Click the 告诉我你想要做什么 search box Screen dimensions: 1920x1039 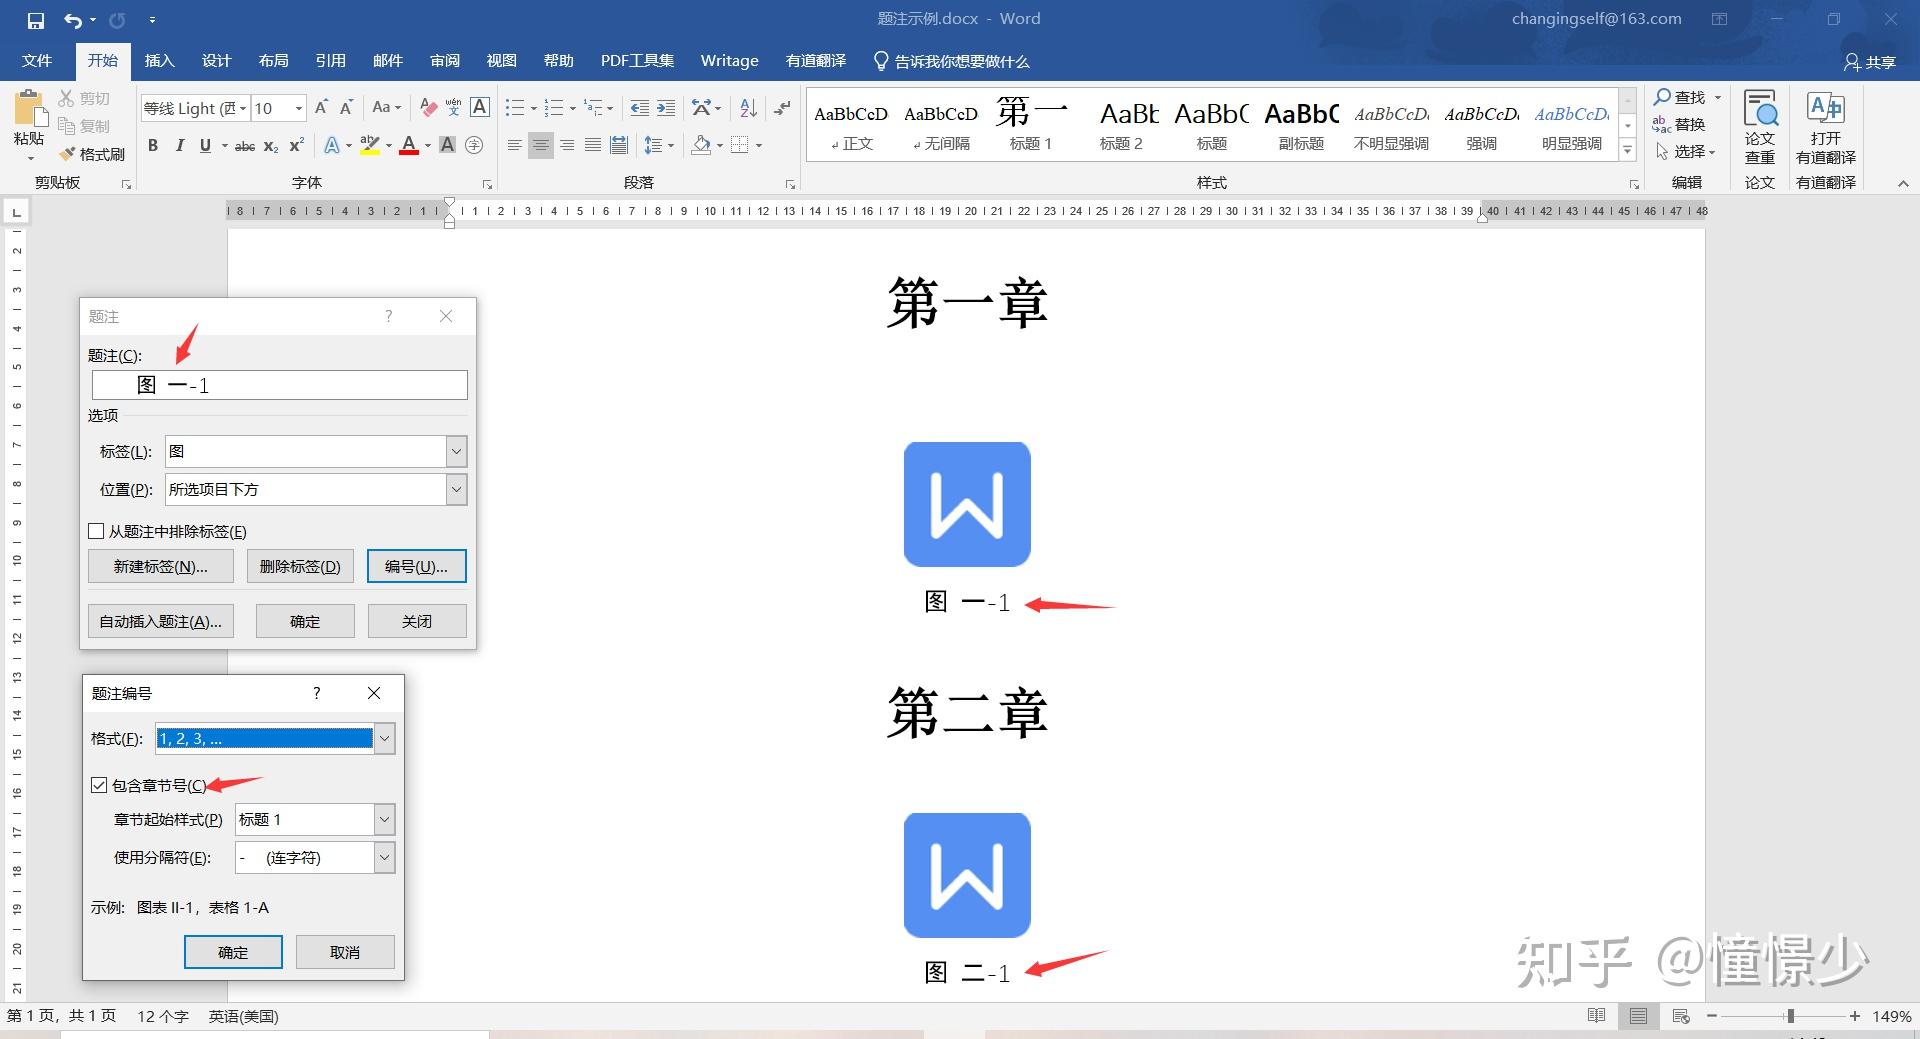951,61
